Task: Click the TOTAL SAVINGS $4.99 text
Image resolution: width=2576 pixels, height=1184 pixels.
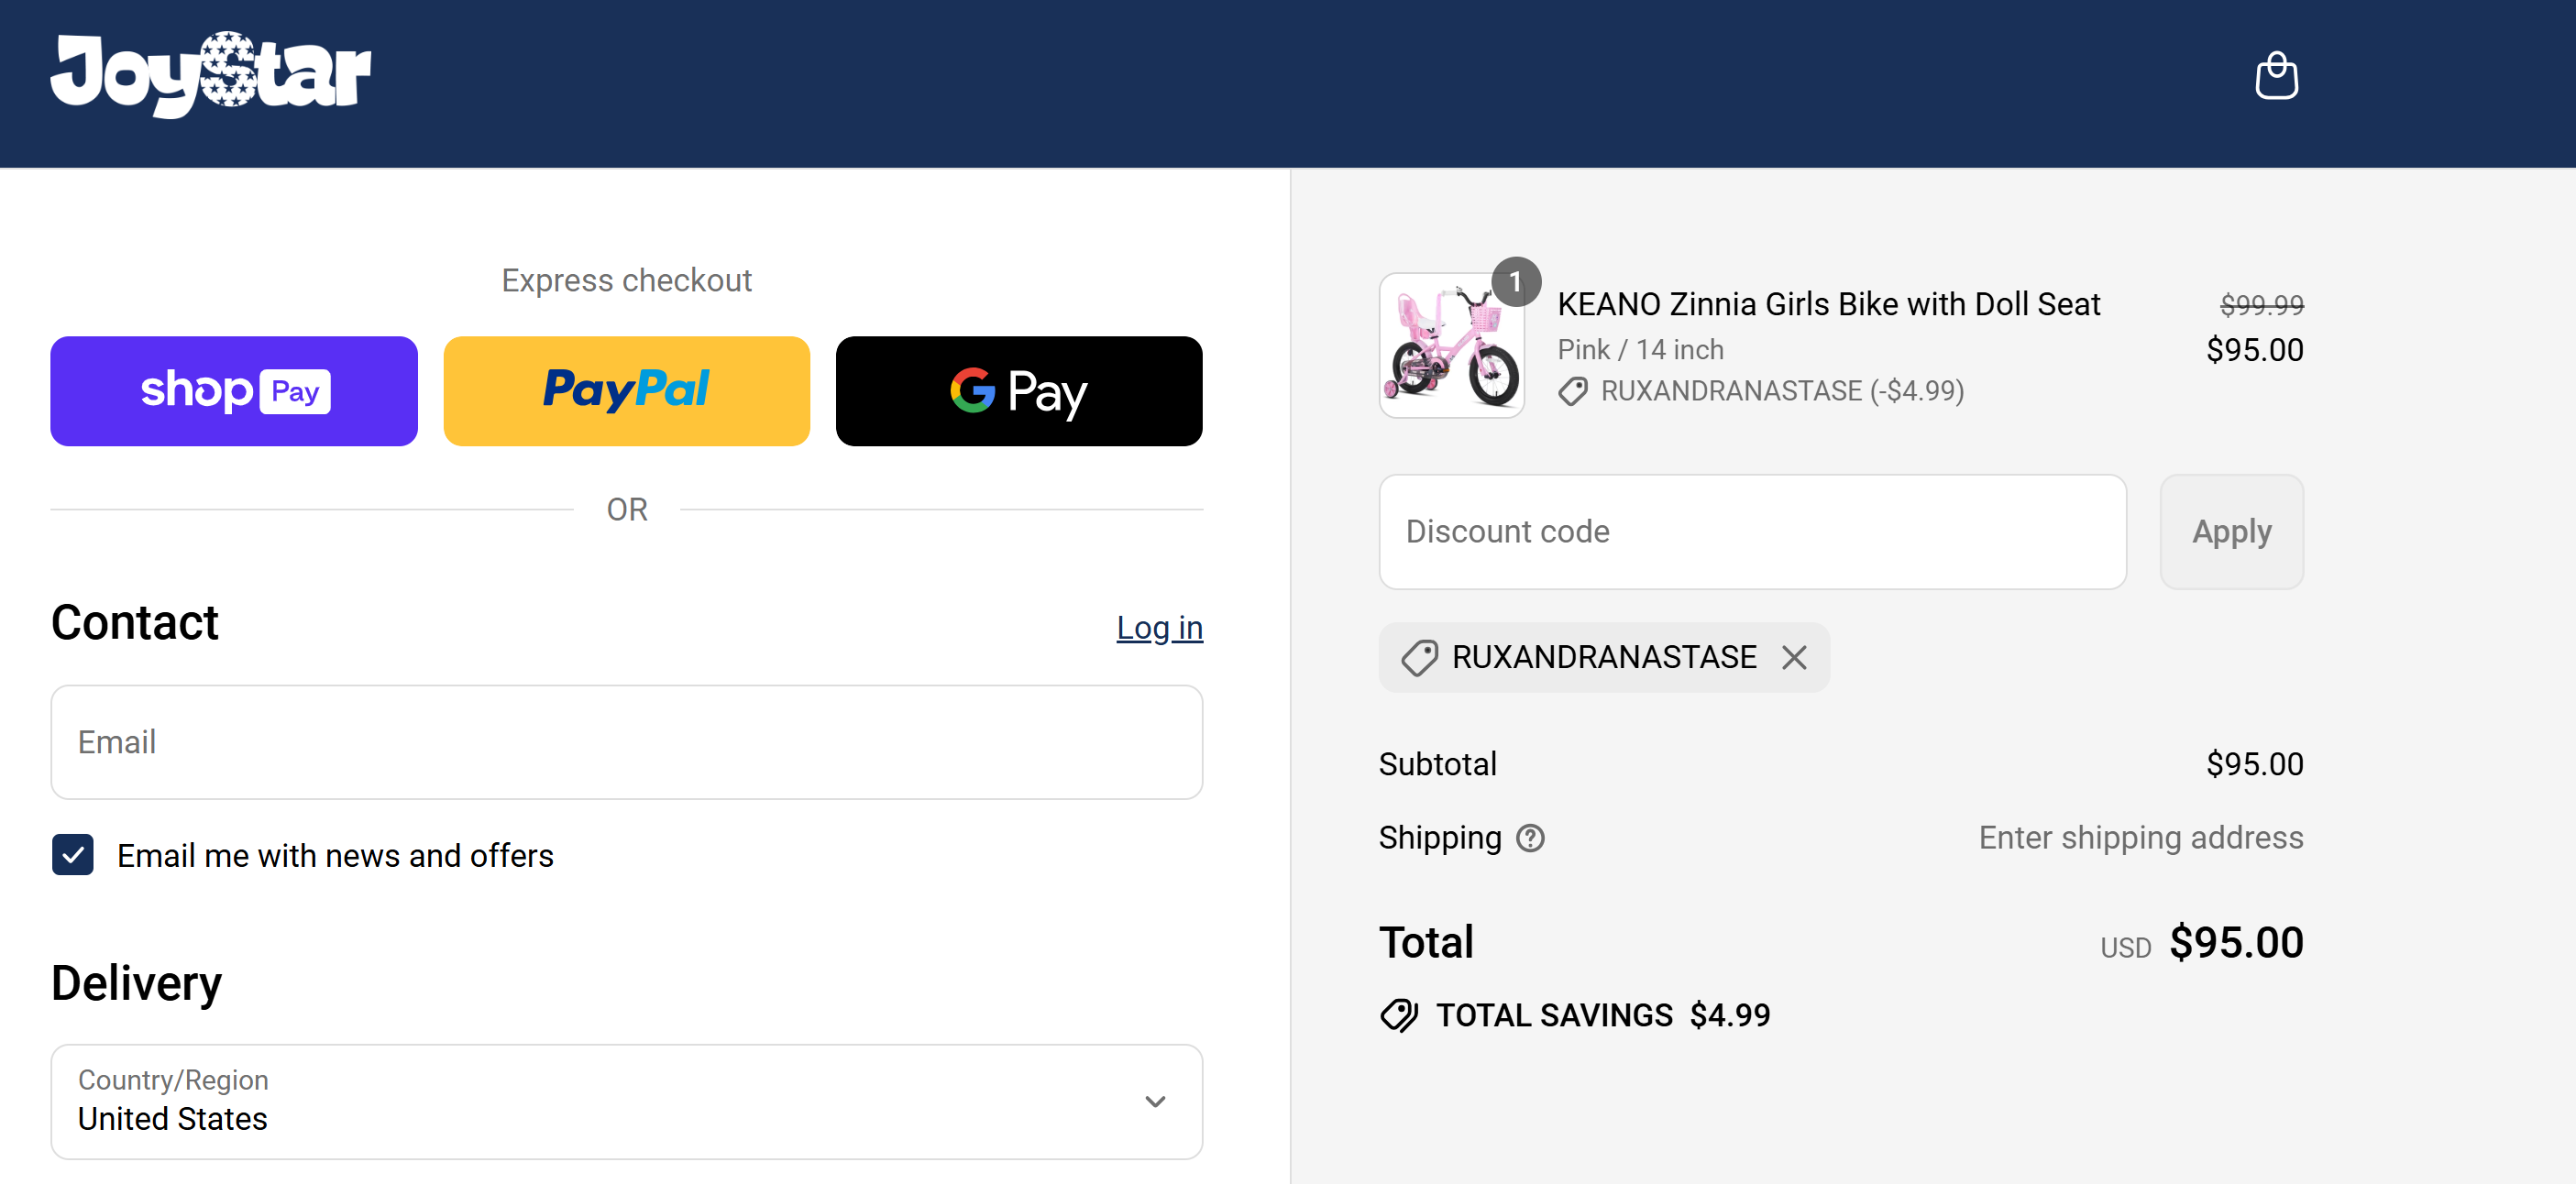Action: 1603,1016
